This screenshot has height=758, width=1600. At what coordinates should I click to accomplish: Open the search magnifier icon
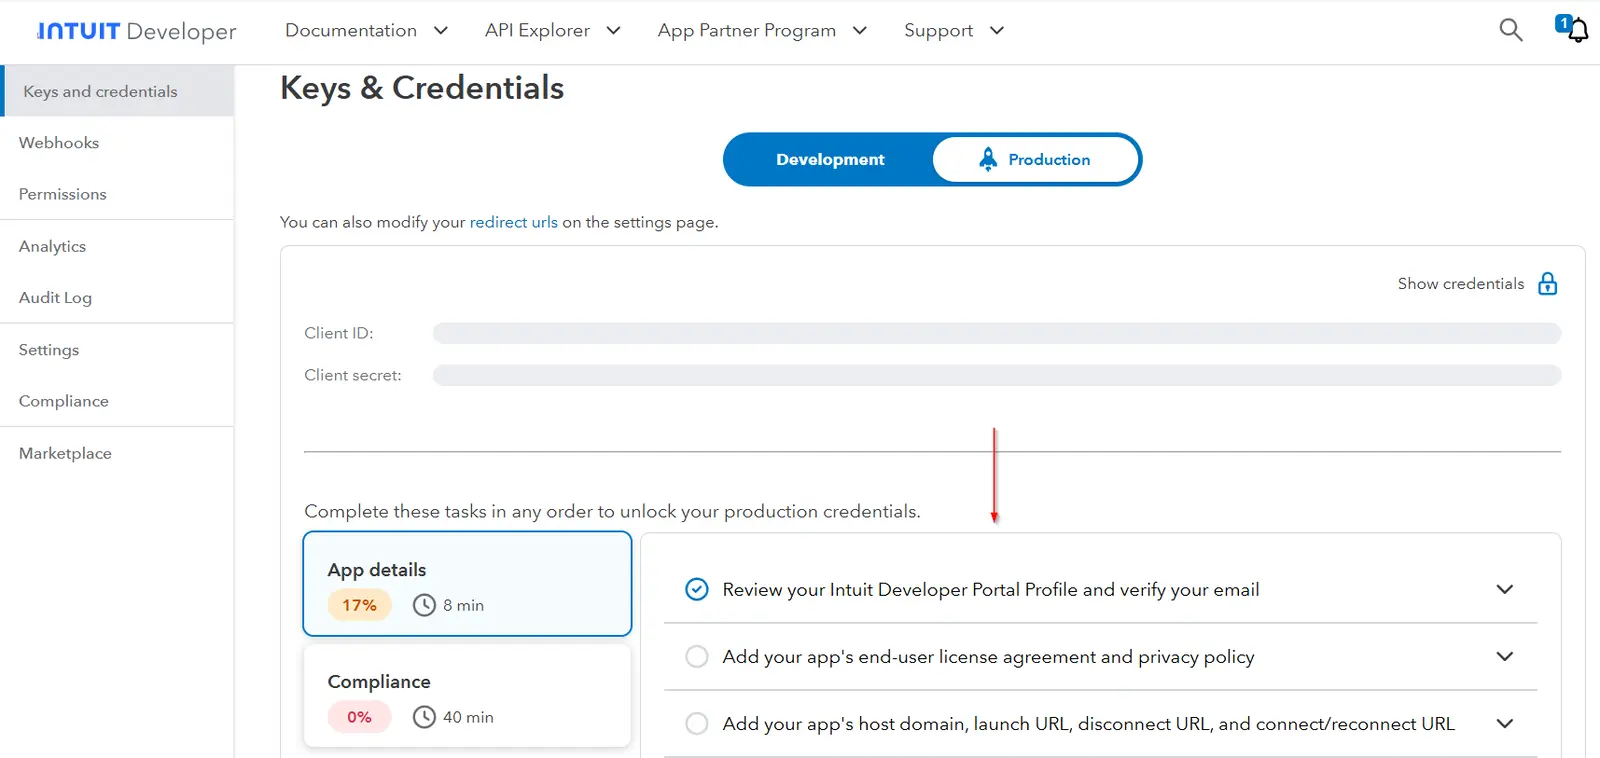tap(1511, 30)
